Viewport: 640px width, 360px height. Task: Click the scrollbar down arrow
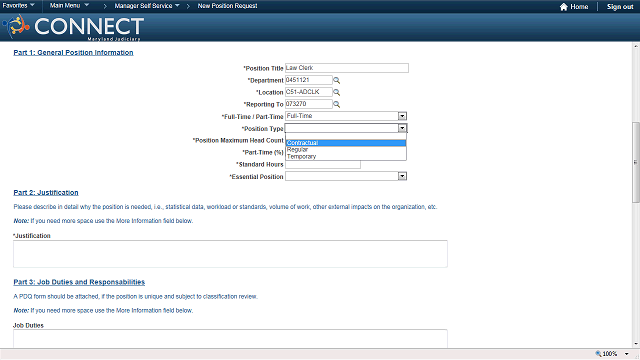pyautogui.click(x=636, y=344)
